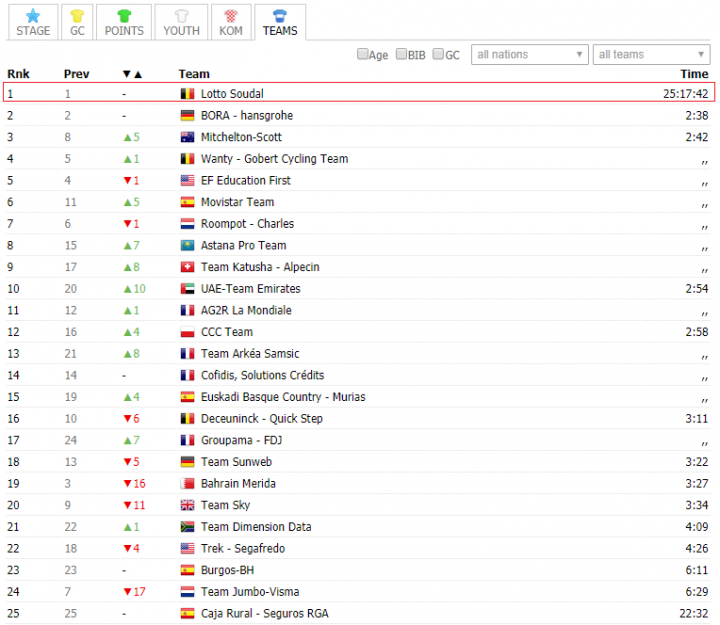This screenshot has width=720, height=625.
Task: Open the Astana Pro Team link
Action: 243,245
